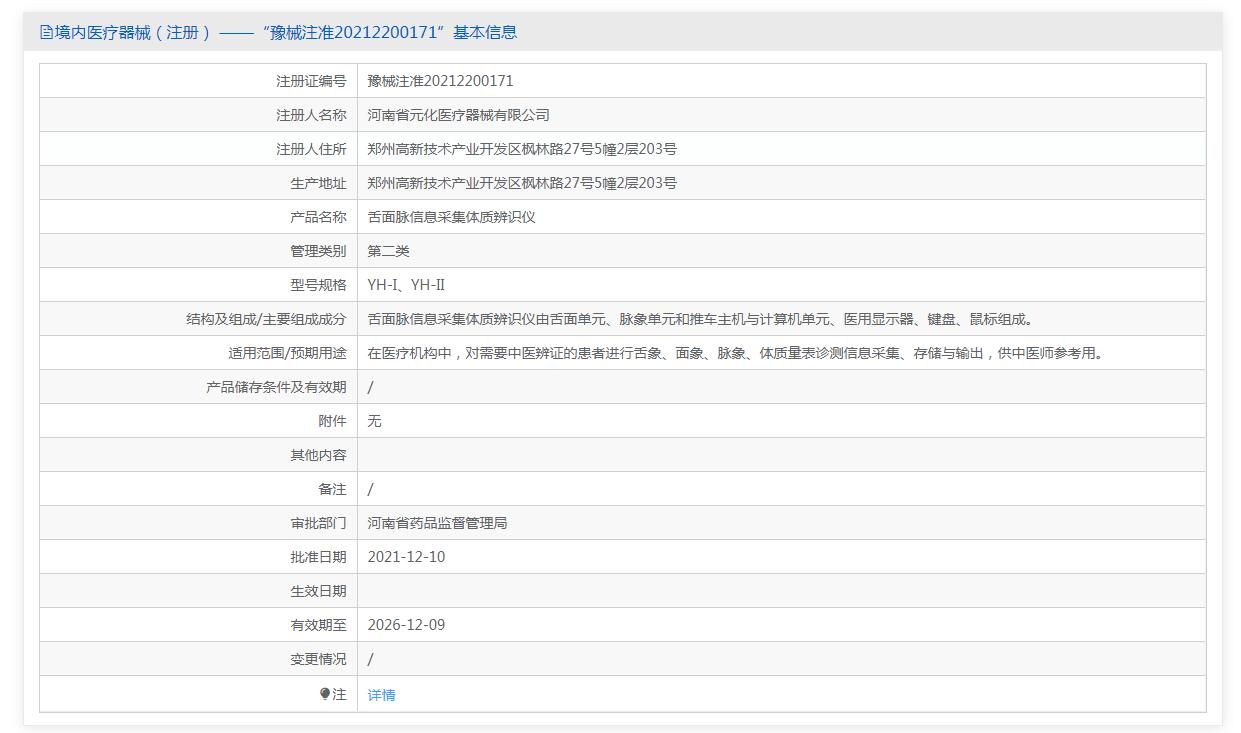
Task: Click registrant name 河南省元化医疗器械有限公司
Action: 458,115
